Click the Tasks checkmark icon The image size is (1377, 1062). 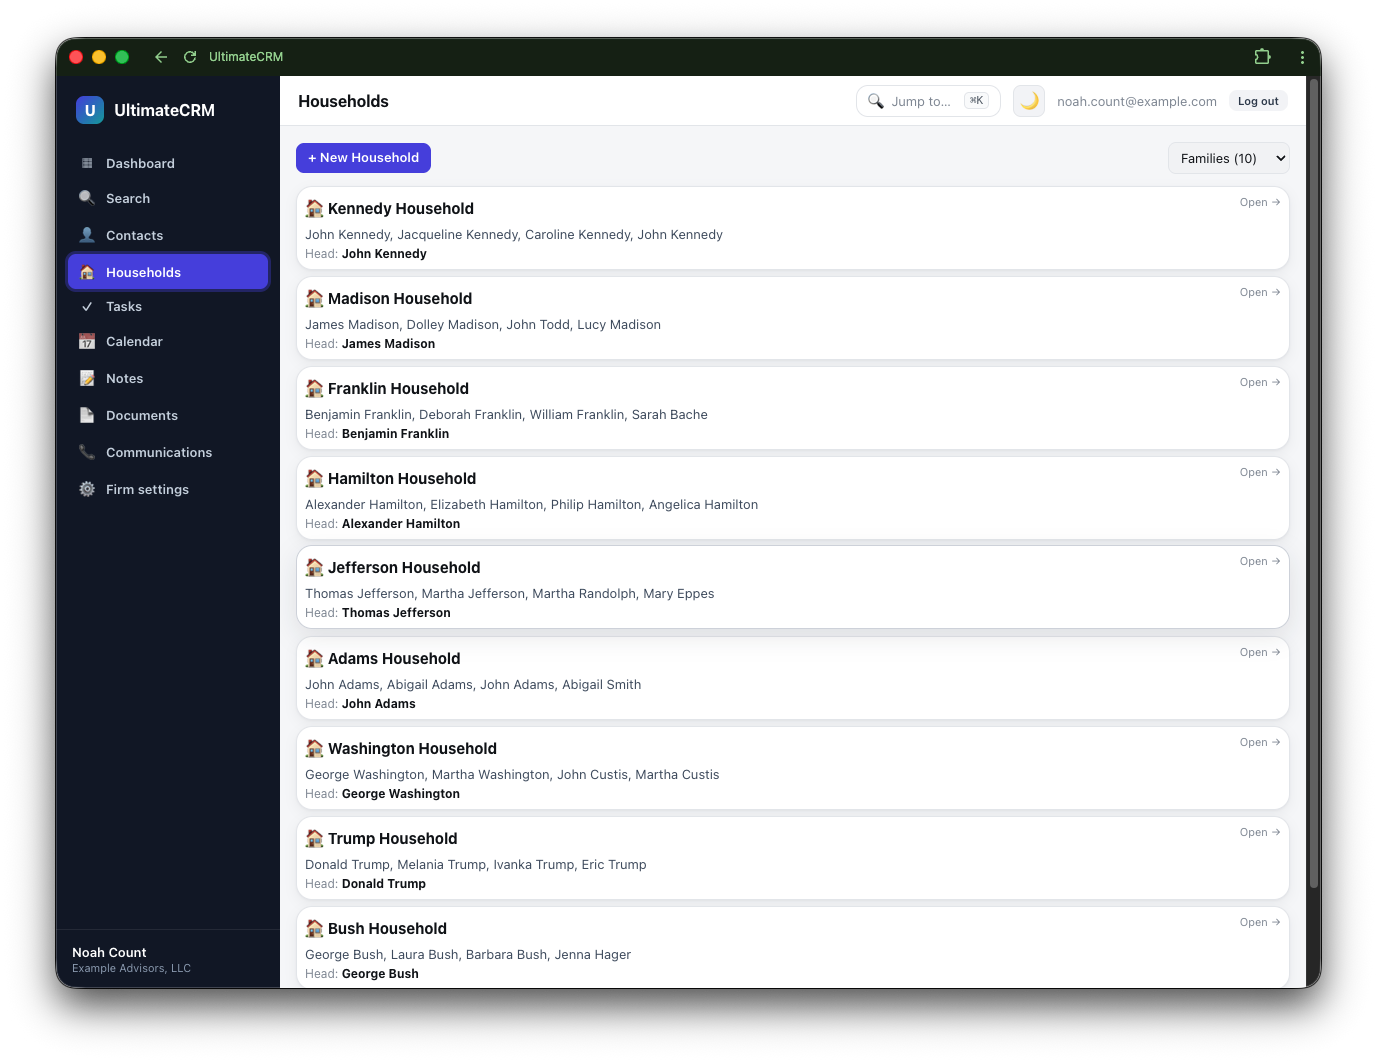[87, 307]
